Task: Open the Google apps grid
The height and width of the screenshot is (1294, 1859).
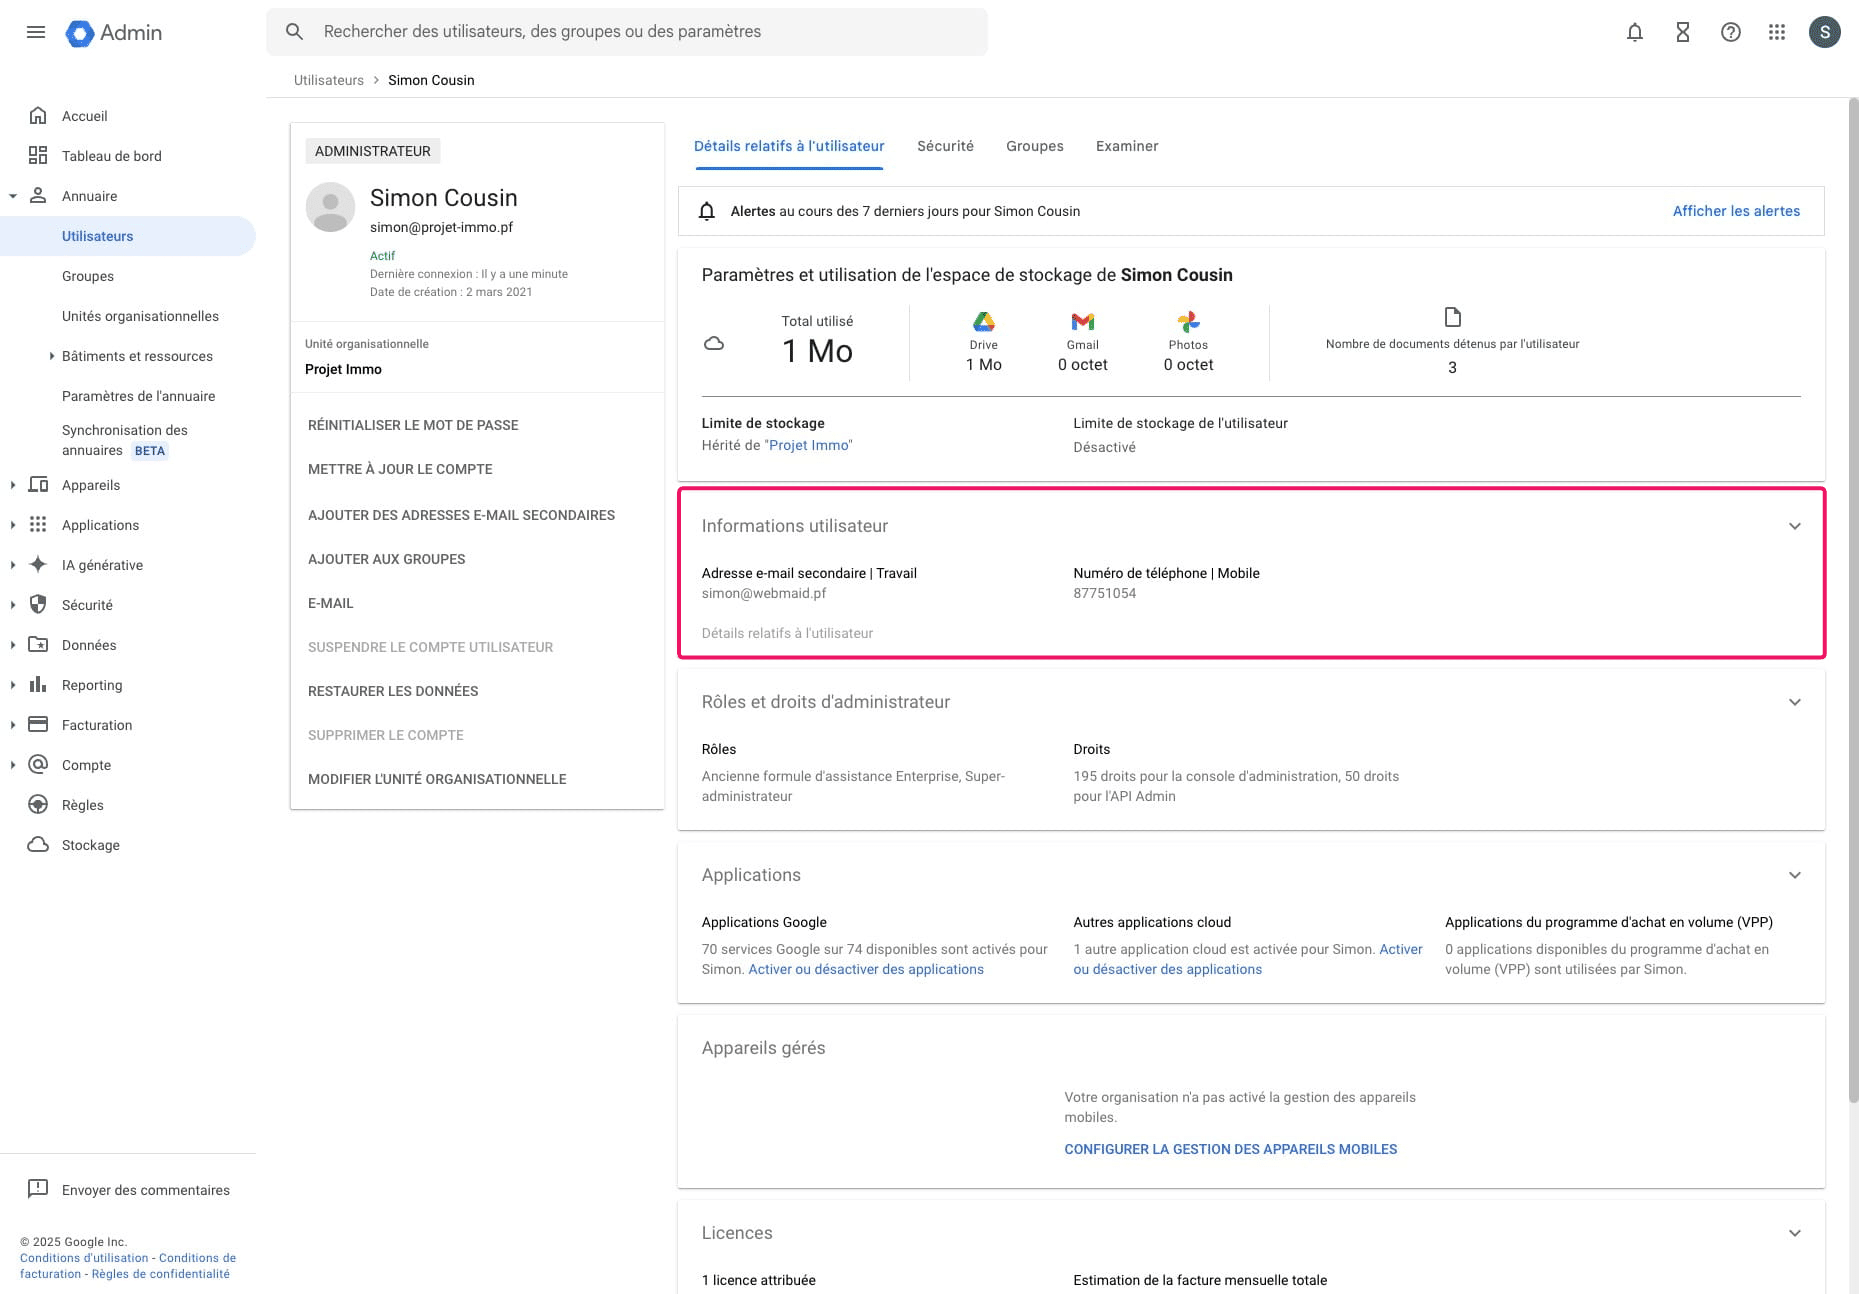Action: coord(1777,32)
